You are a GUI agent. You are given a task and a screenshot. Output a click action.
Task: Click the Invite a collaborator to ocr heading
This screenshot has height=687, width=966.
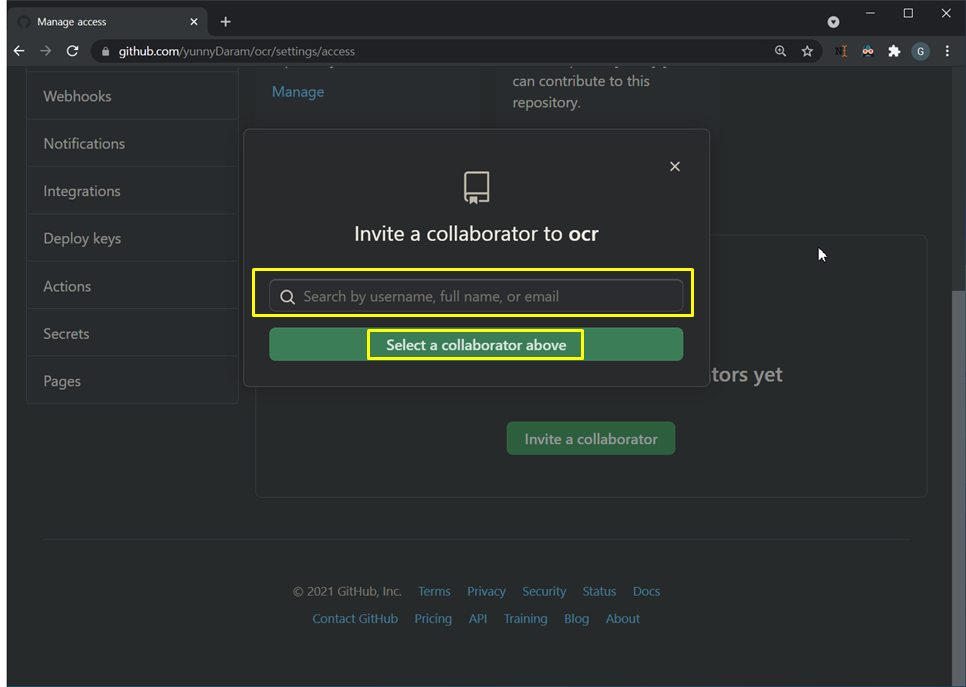click(476, 234)
